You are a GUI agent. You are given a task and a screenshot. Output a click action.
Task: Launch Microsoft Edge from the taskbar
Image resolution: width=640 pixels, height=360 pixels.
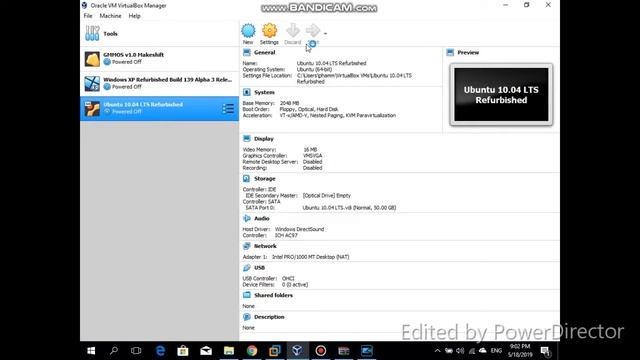pos(160,351)
